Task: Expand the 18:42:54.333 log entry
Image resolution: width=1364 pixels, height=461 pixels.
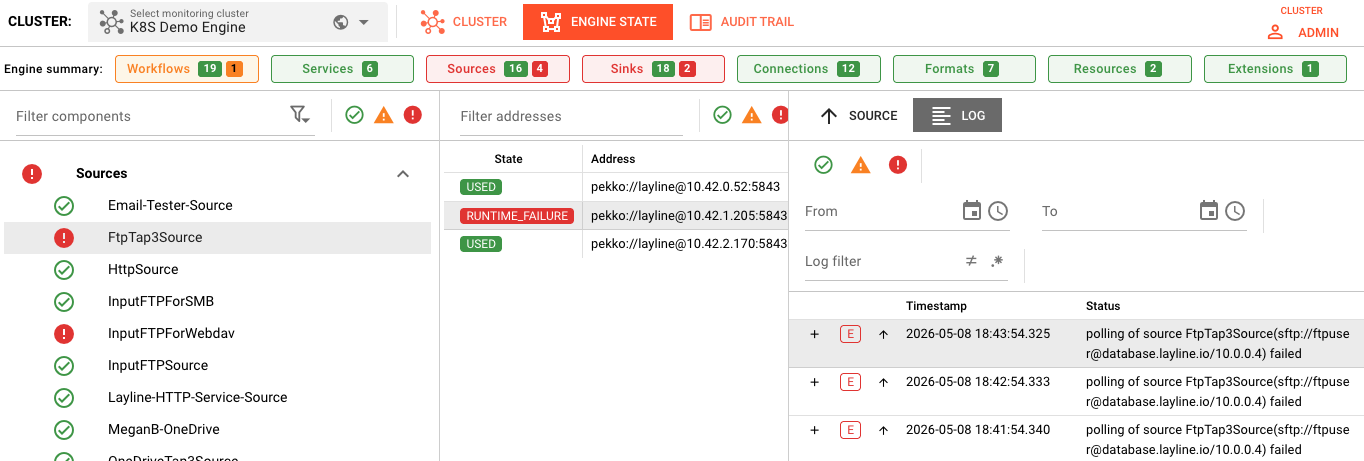Action: [814, 382]
